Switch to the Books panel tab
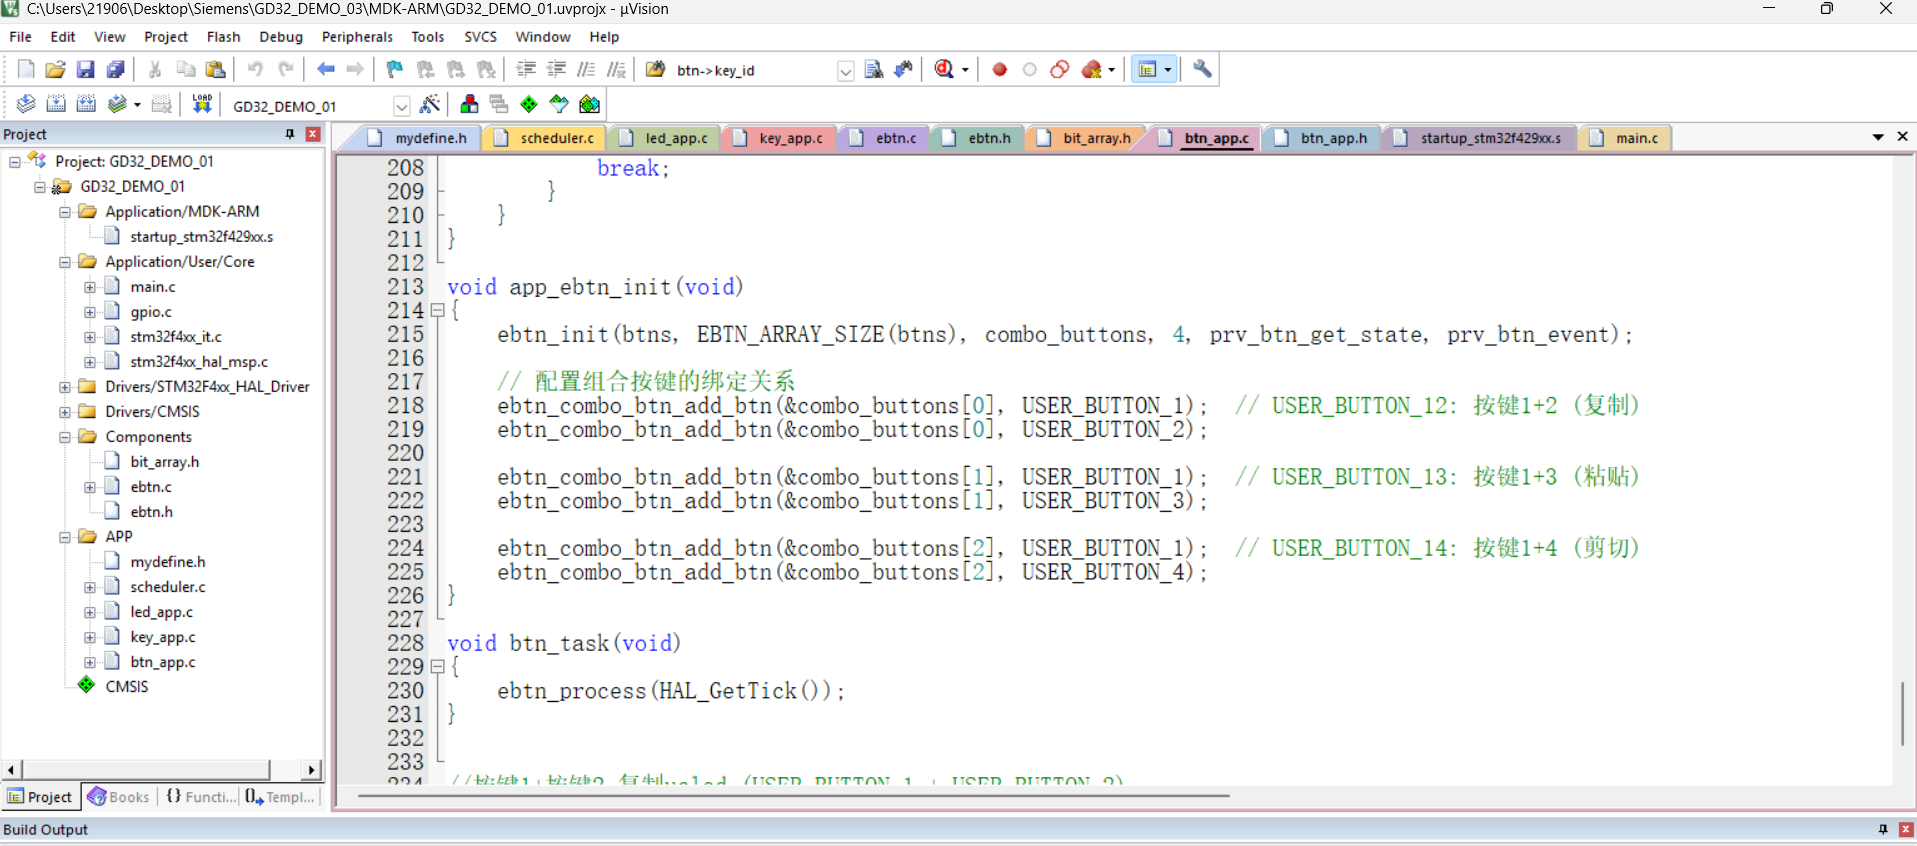 click(x=119, y=797)
